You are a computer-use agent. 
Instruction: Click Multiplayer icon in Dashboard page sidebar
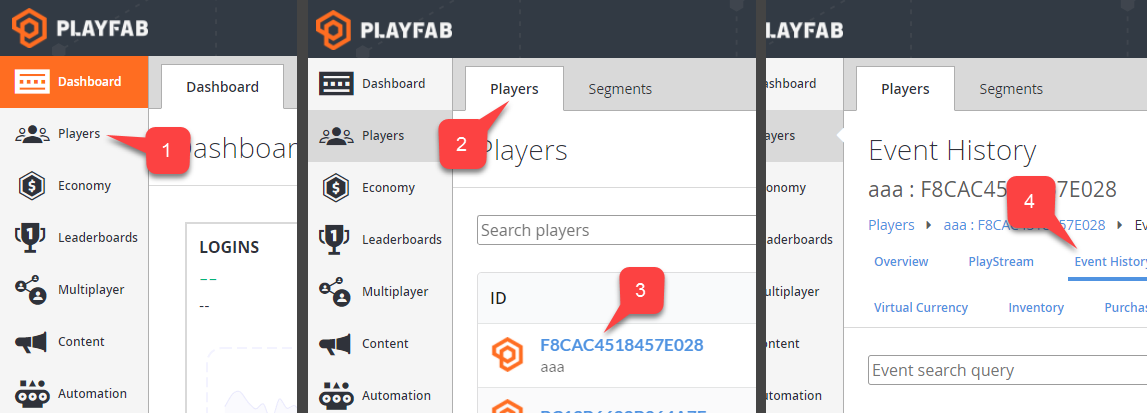click(31, 289)
